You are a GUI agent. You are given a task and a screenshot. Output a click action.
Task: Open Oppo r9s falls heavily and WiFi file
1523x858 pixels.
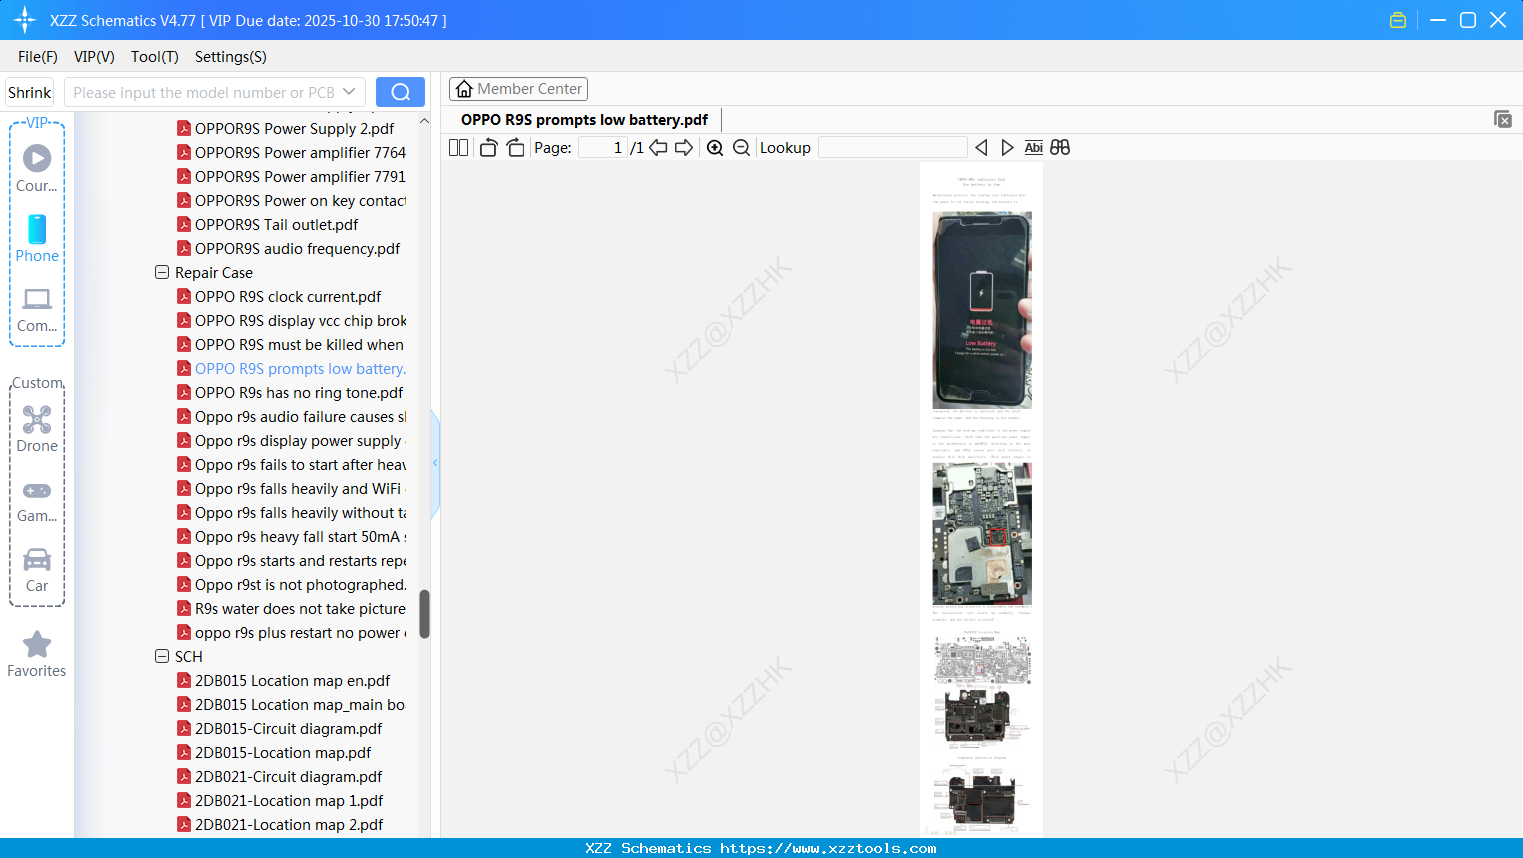coord(291,488)
